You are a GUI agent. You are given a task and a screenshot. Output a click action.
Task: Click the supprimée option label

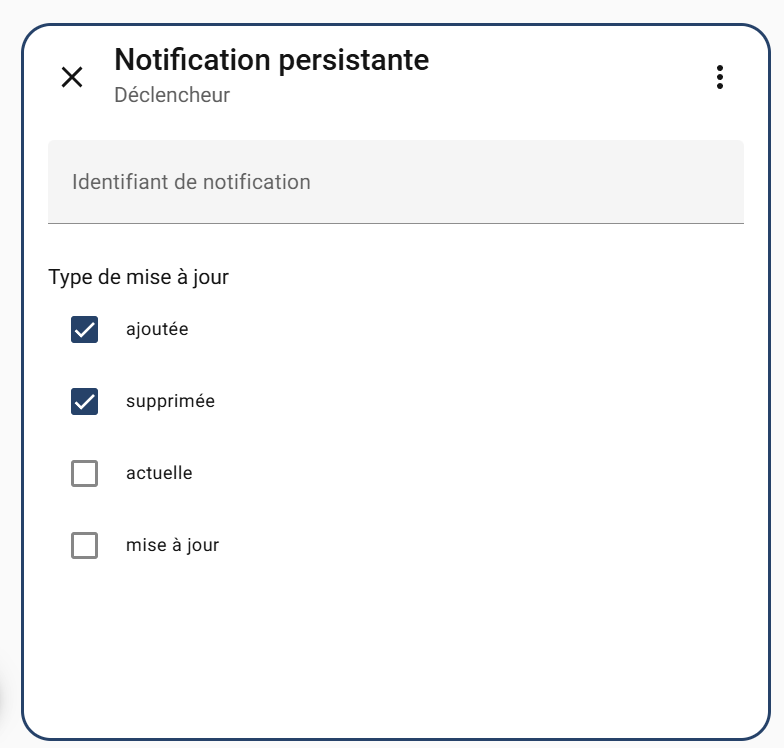click(x=170, y=402)
